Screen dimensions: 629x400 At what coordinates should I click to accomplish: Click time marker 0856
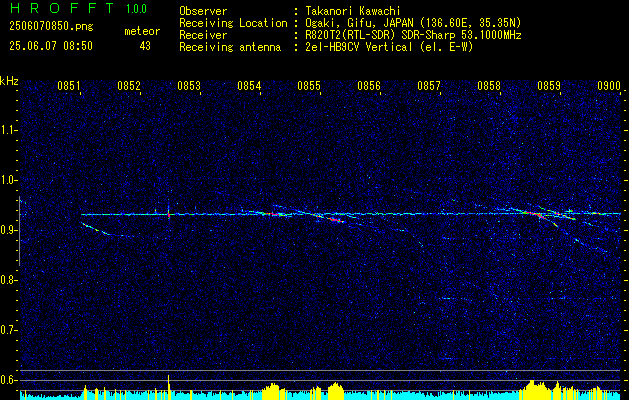(369, 85)
